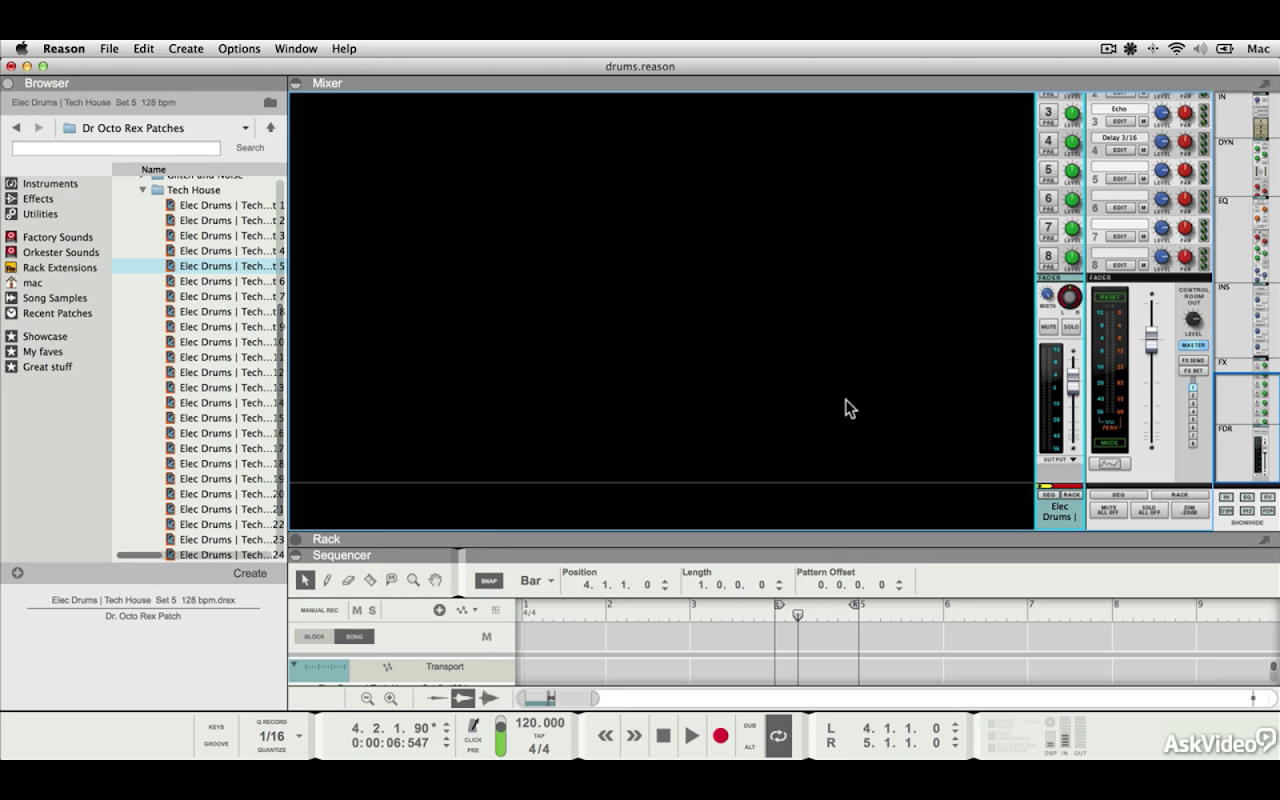The width and height of the screenshot is (1280, 800).
Task: Open Rack Extensions in browser sidebar
Action: pos(60,268)
